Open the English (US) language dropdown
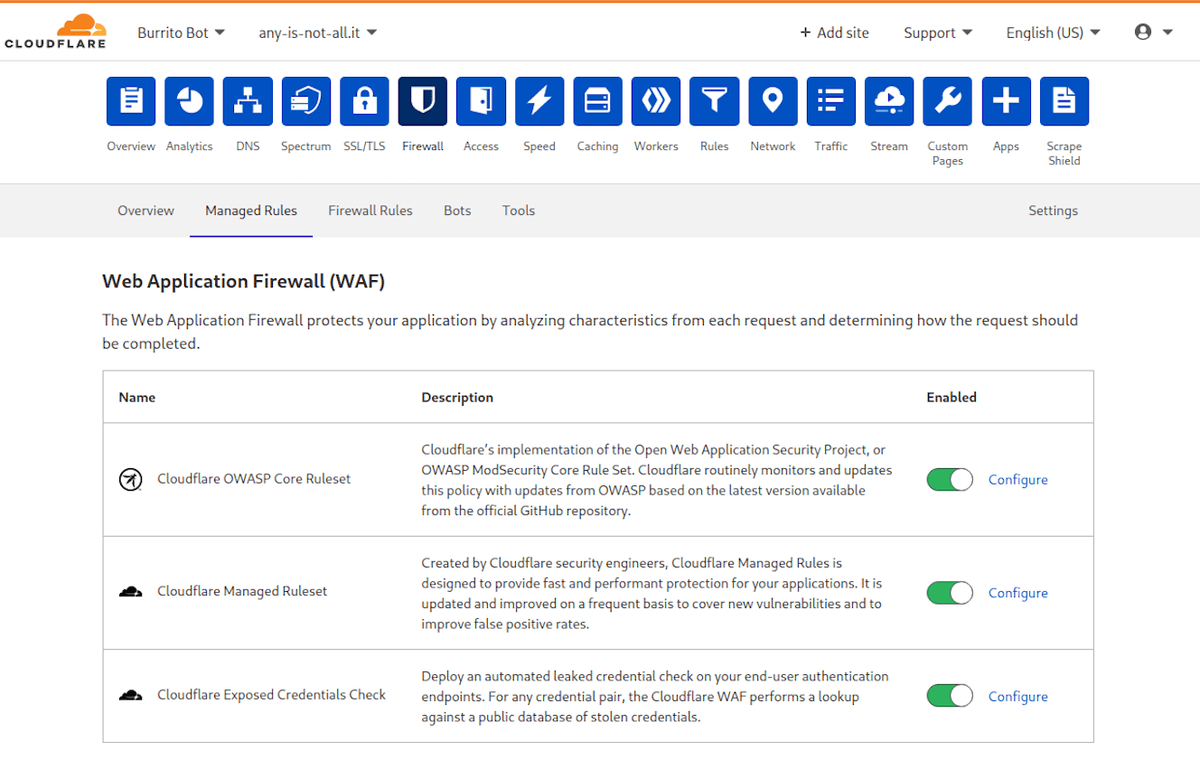The width and height of the screenshot is (1200, 770). pos(1053,33)
